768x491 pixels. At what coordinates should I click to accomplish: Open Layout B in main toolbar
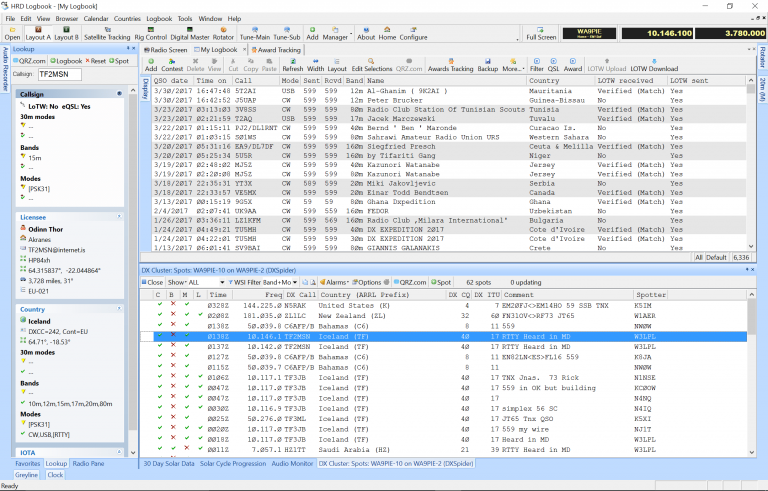tap(66, 33)
